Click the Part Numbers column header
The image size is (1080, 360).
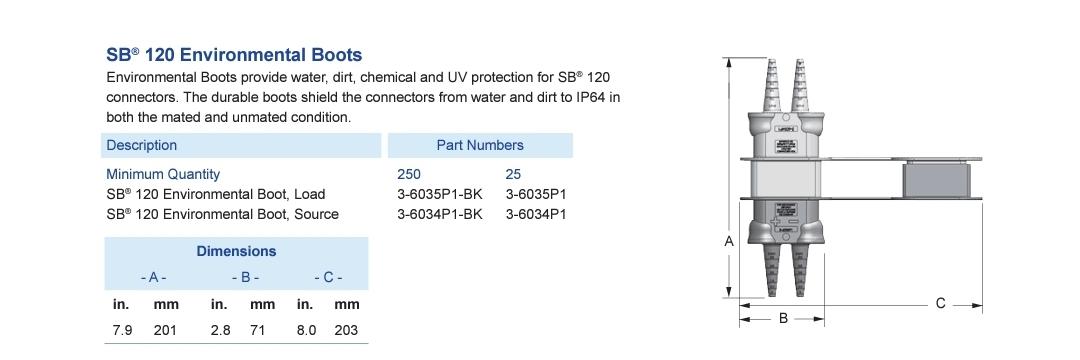point(480,145)
